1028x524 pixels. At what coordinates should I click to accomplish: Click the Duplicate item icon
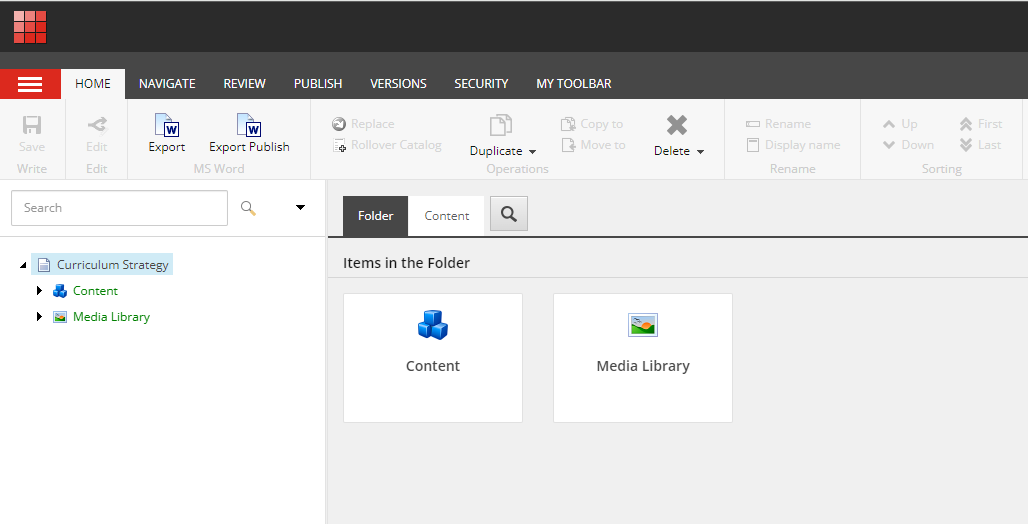[x=500, y=125]
